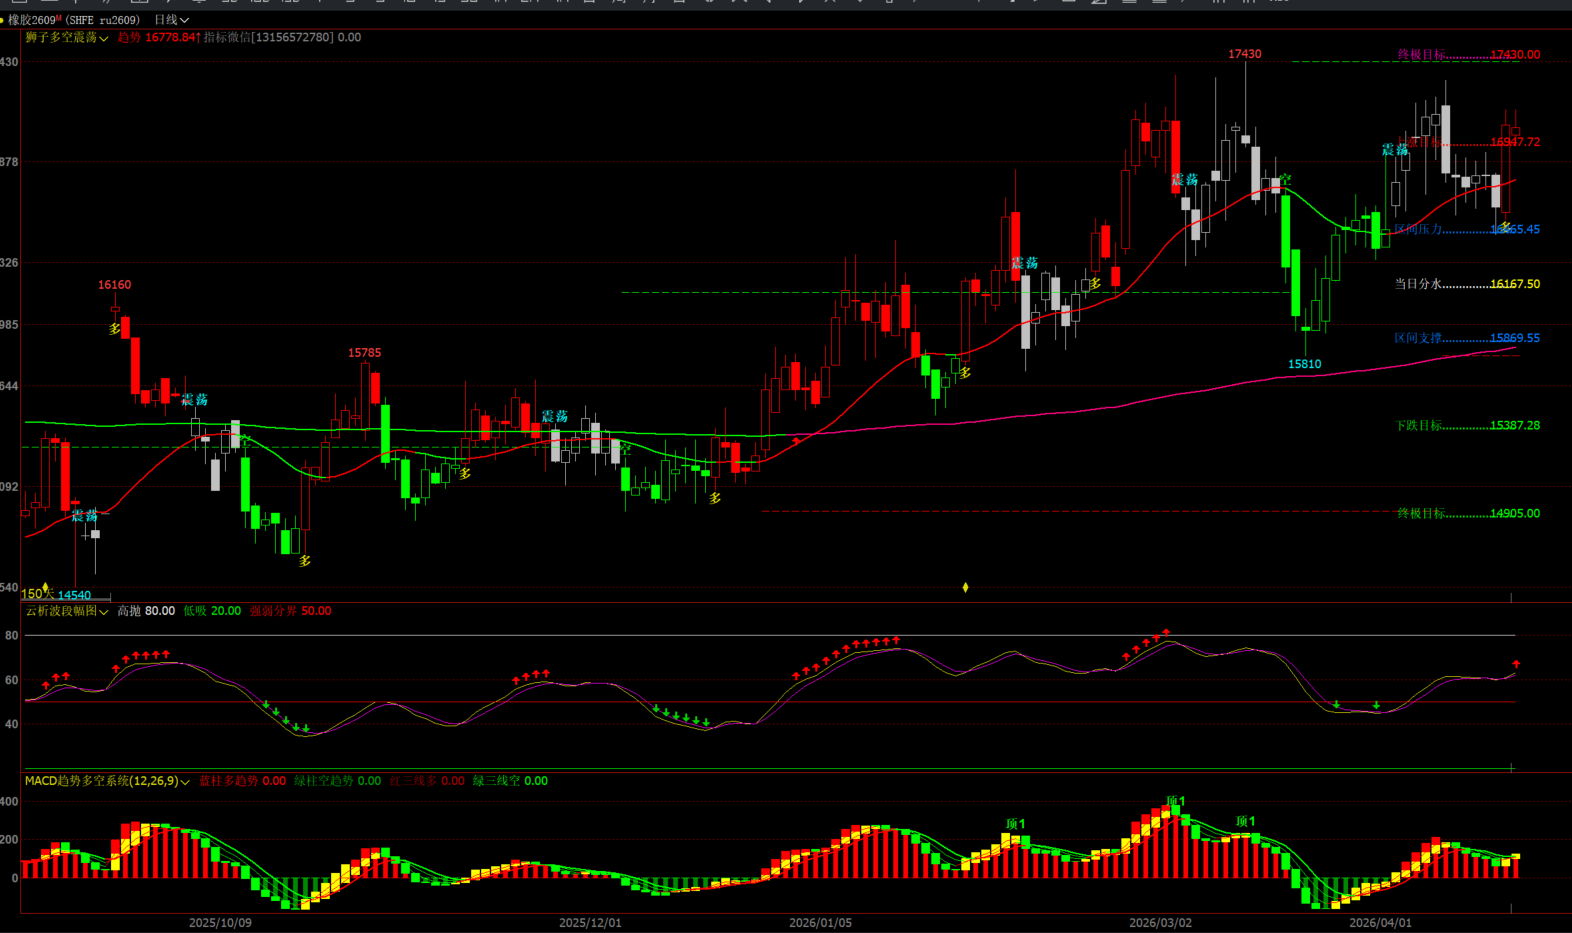1572x933 pixels.
Task: Click the 区间支撑 15869.55 level label
Action: point(1466,338)
